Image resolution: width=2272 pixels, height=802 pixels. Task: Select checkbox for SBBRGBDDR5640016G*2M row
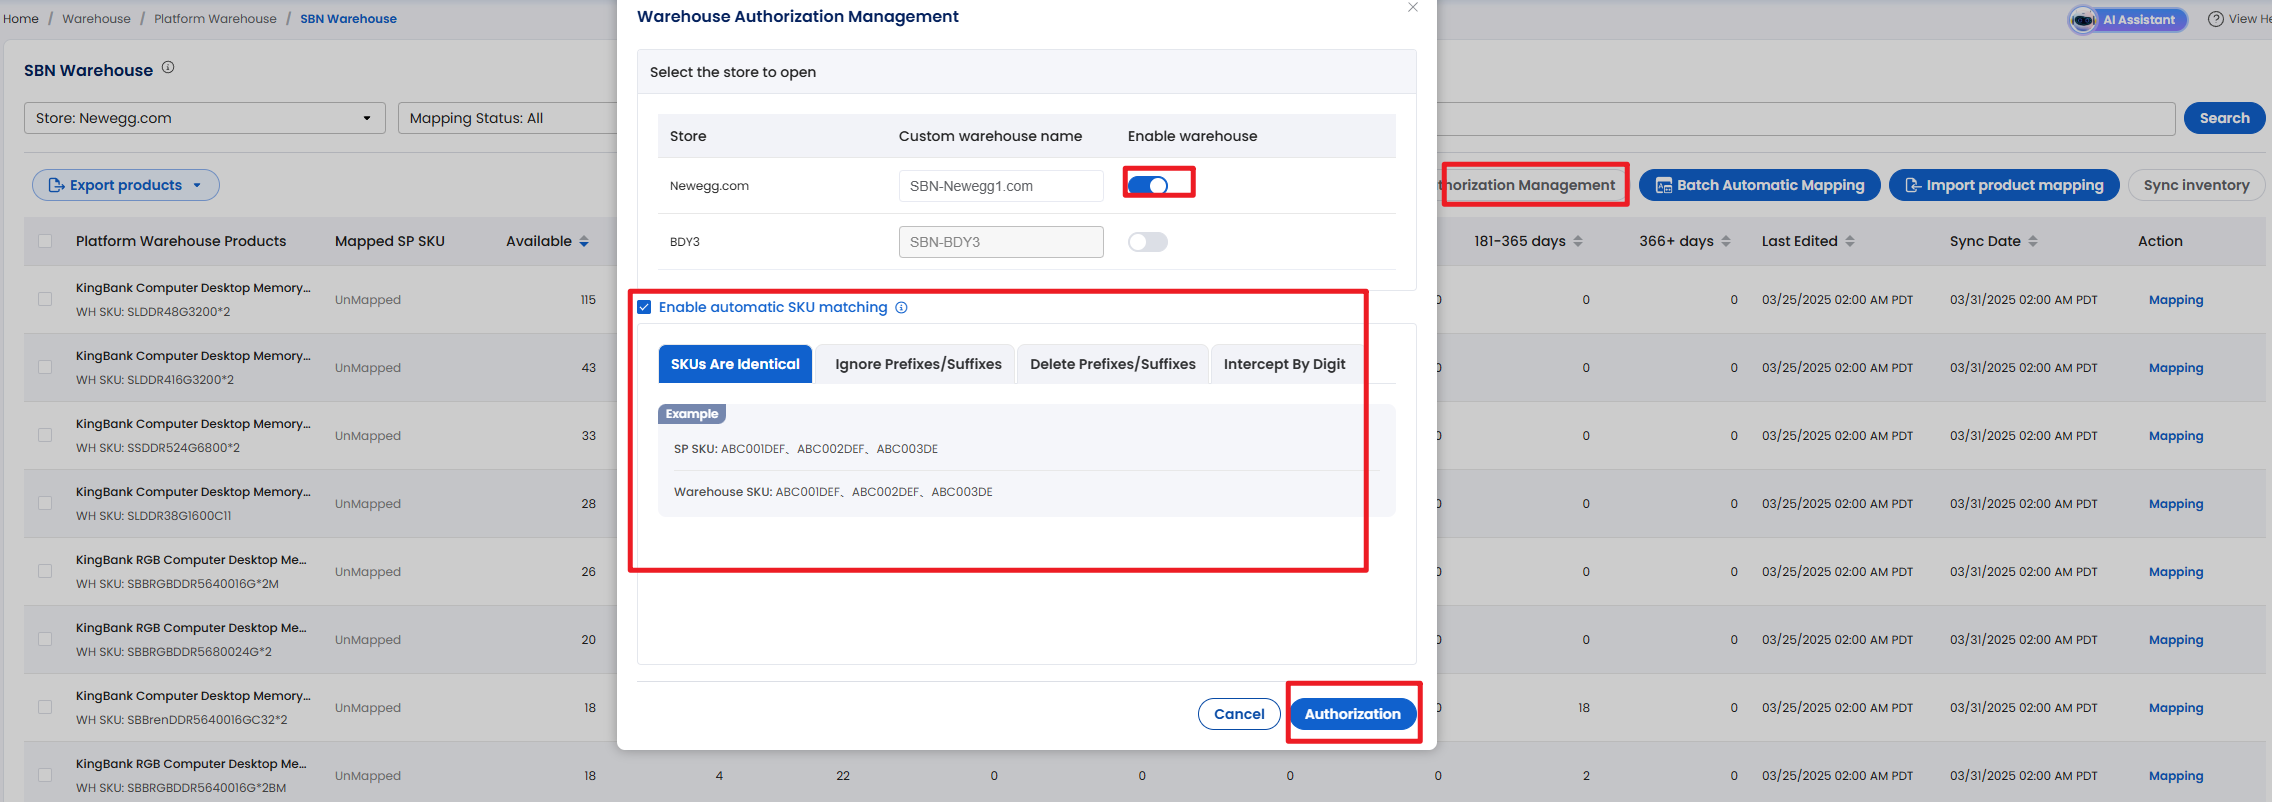[45, 571]
